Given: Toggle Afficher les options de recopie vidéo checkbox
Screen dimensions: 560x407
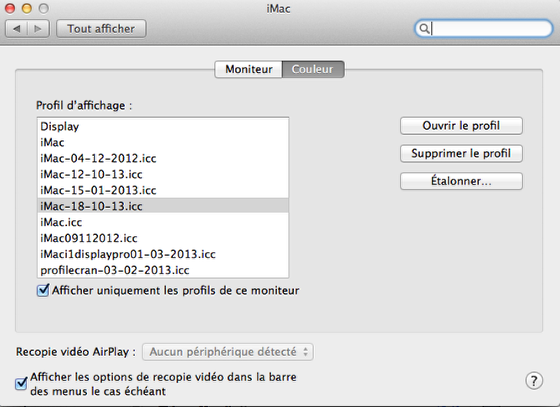Looking at the screenshot, I should click(x=21, y=383).
